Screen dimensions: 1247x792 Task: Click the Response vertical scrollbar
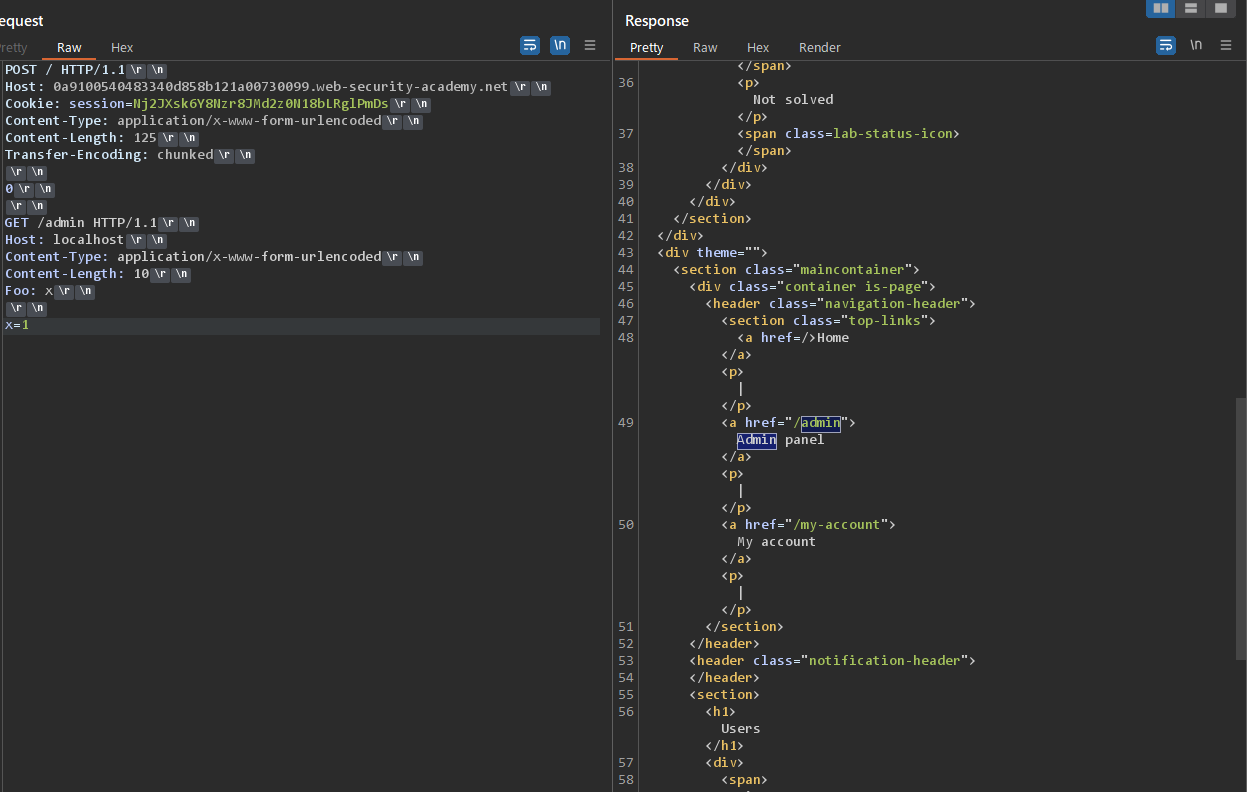[x=1241, y=529]
